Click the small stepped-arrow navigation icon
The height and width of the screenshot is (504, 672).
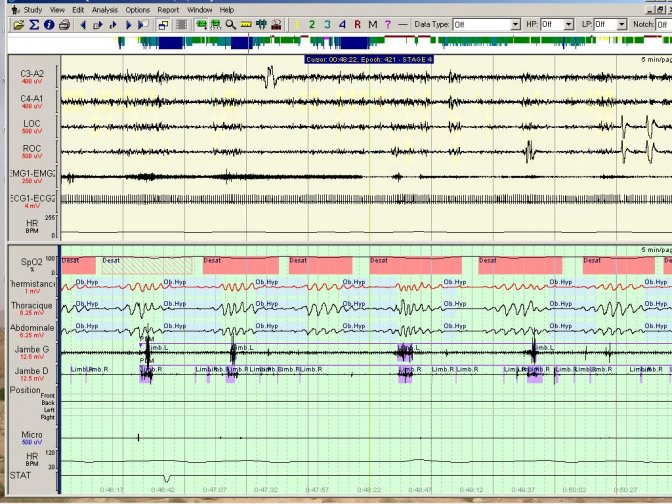[x=113, y=25]
